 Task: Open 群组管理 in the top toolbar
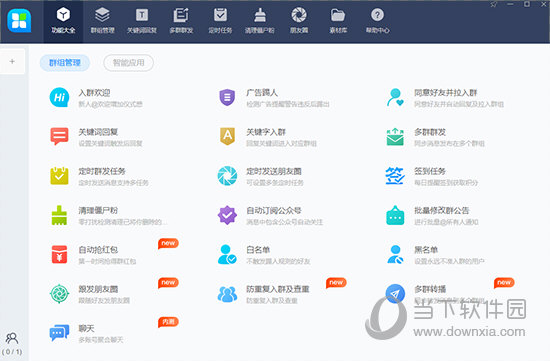pyautogui.click(x=102, y=21)
